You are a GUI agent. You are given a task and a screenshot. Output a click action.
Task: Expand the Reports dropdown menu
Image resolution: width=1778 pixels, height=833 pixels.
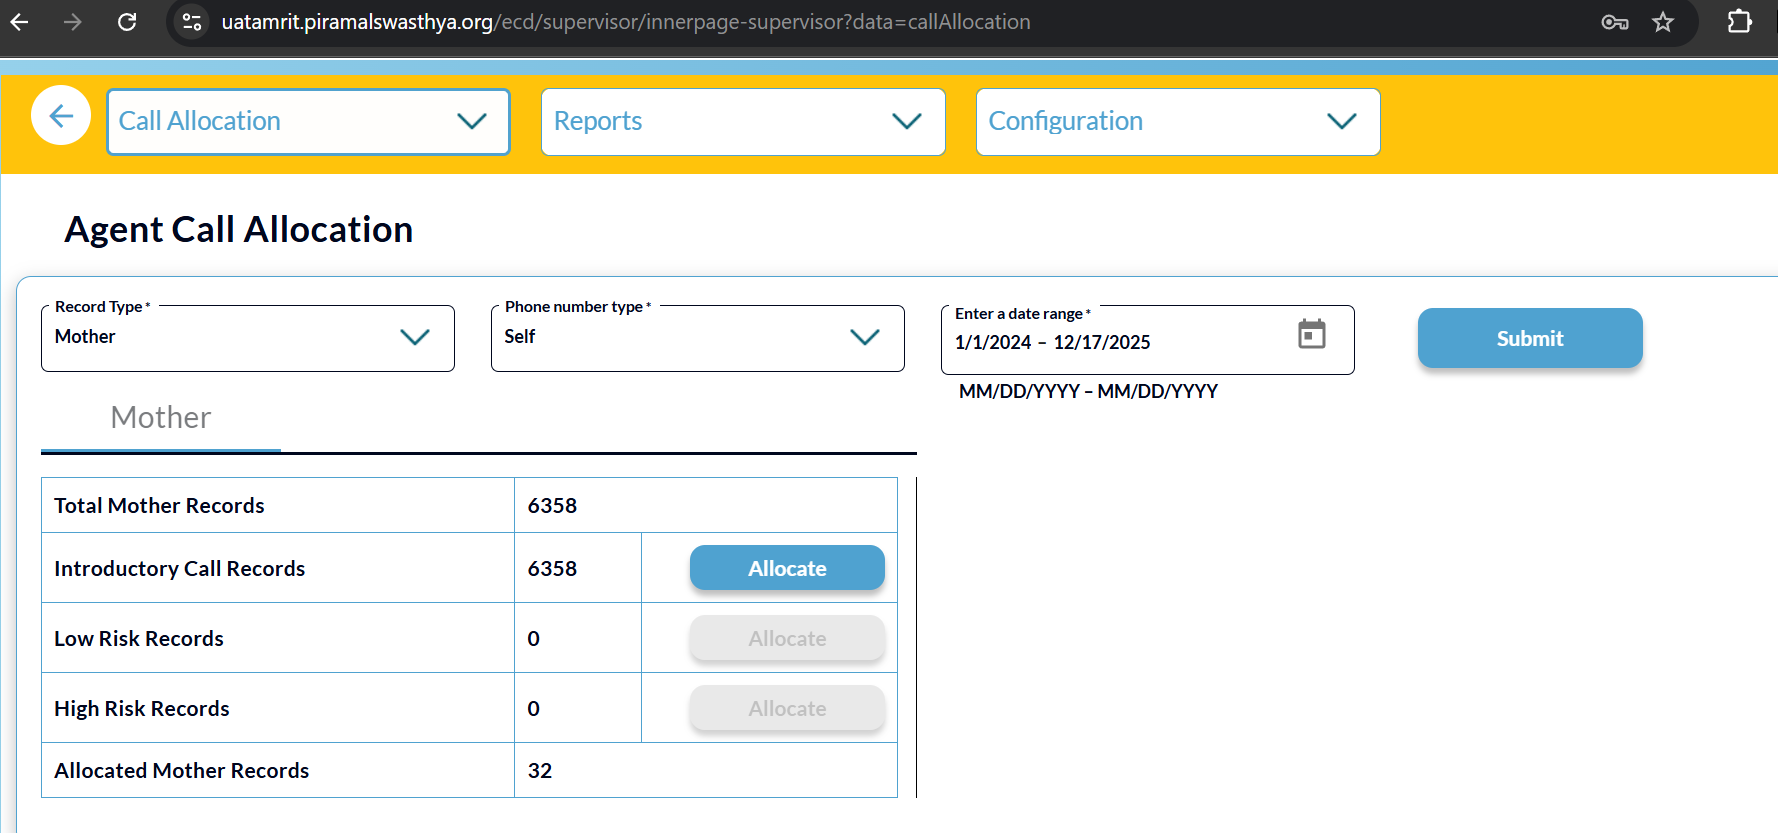pyautogui.click(x=742, y=121)
